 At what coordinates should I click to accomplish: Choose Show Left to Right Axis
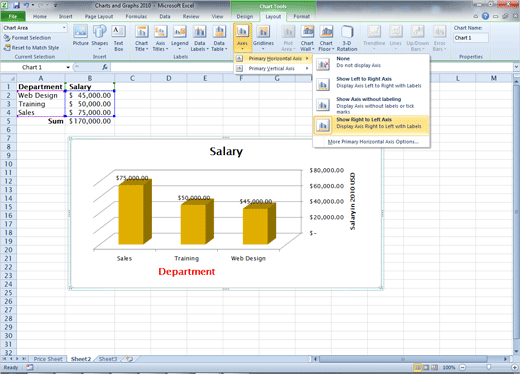coord(371,83)
